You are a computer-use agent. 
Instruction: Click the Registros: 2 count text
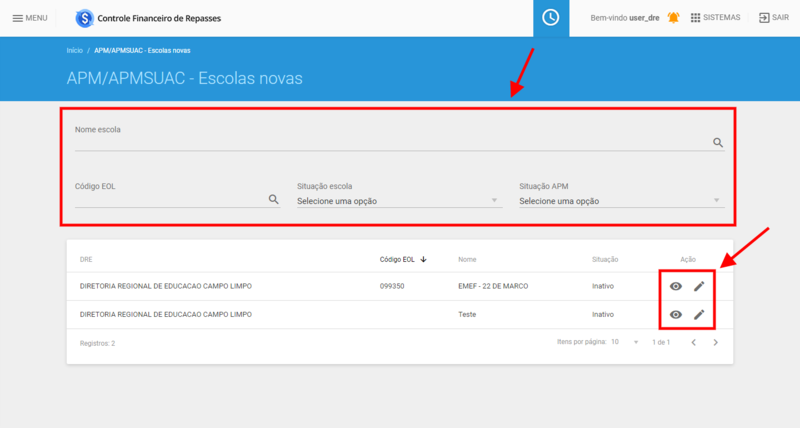coord(97,343)
